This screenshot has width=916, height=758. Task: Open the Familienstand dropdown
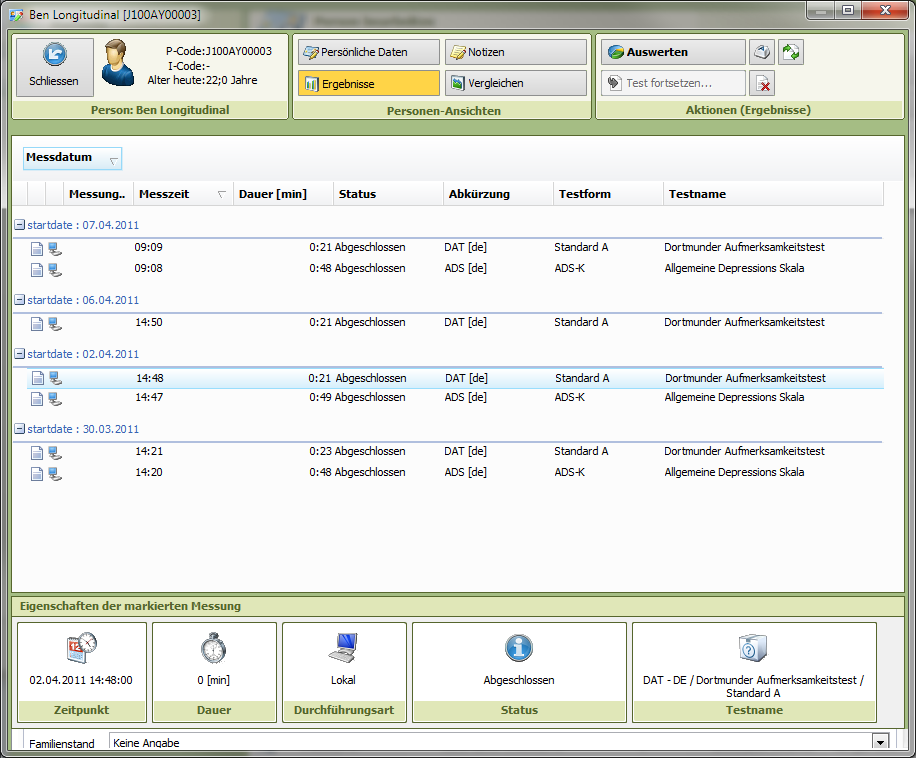pos(880,742)
